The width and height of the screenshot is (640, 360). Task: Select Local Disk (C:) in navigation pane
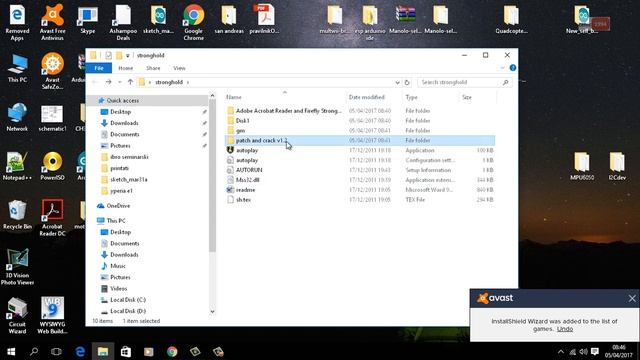click(x=128, y=300)
